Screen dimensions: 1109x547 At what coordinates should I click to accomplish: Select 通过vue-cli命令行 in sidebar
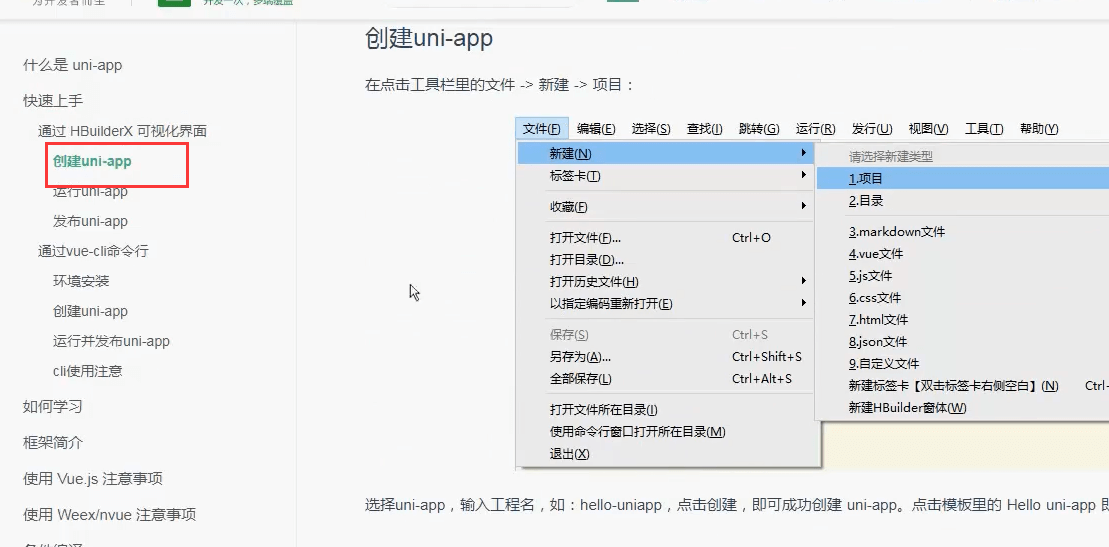[93, 251]
